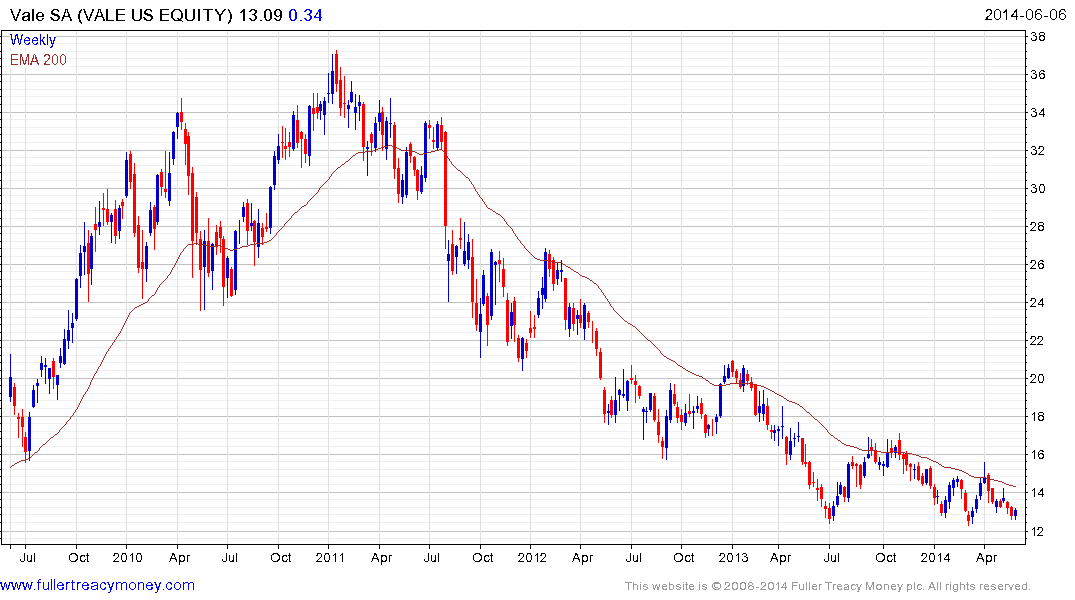Select the last price value 13.09
This screenshot has height=600, width=1075.
pyautogui.click(x=261, y=15)
